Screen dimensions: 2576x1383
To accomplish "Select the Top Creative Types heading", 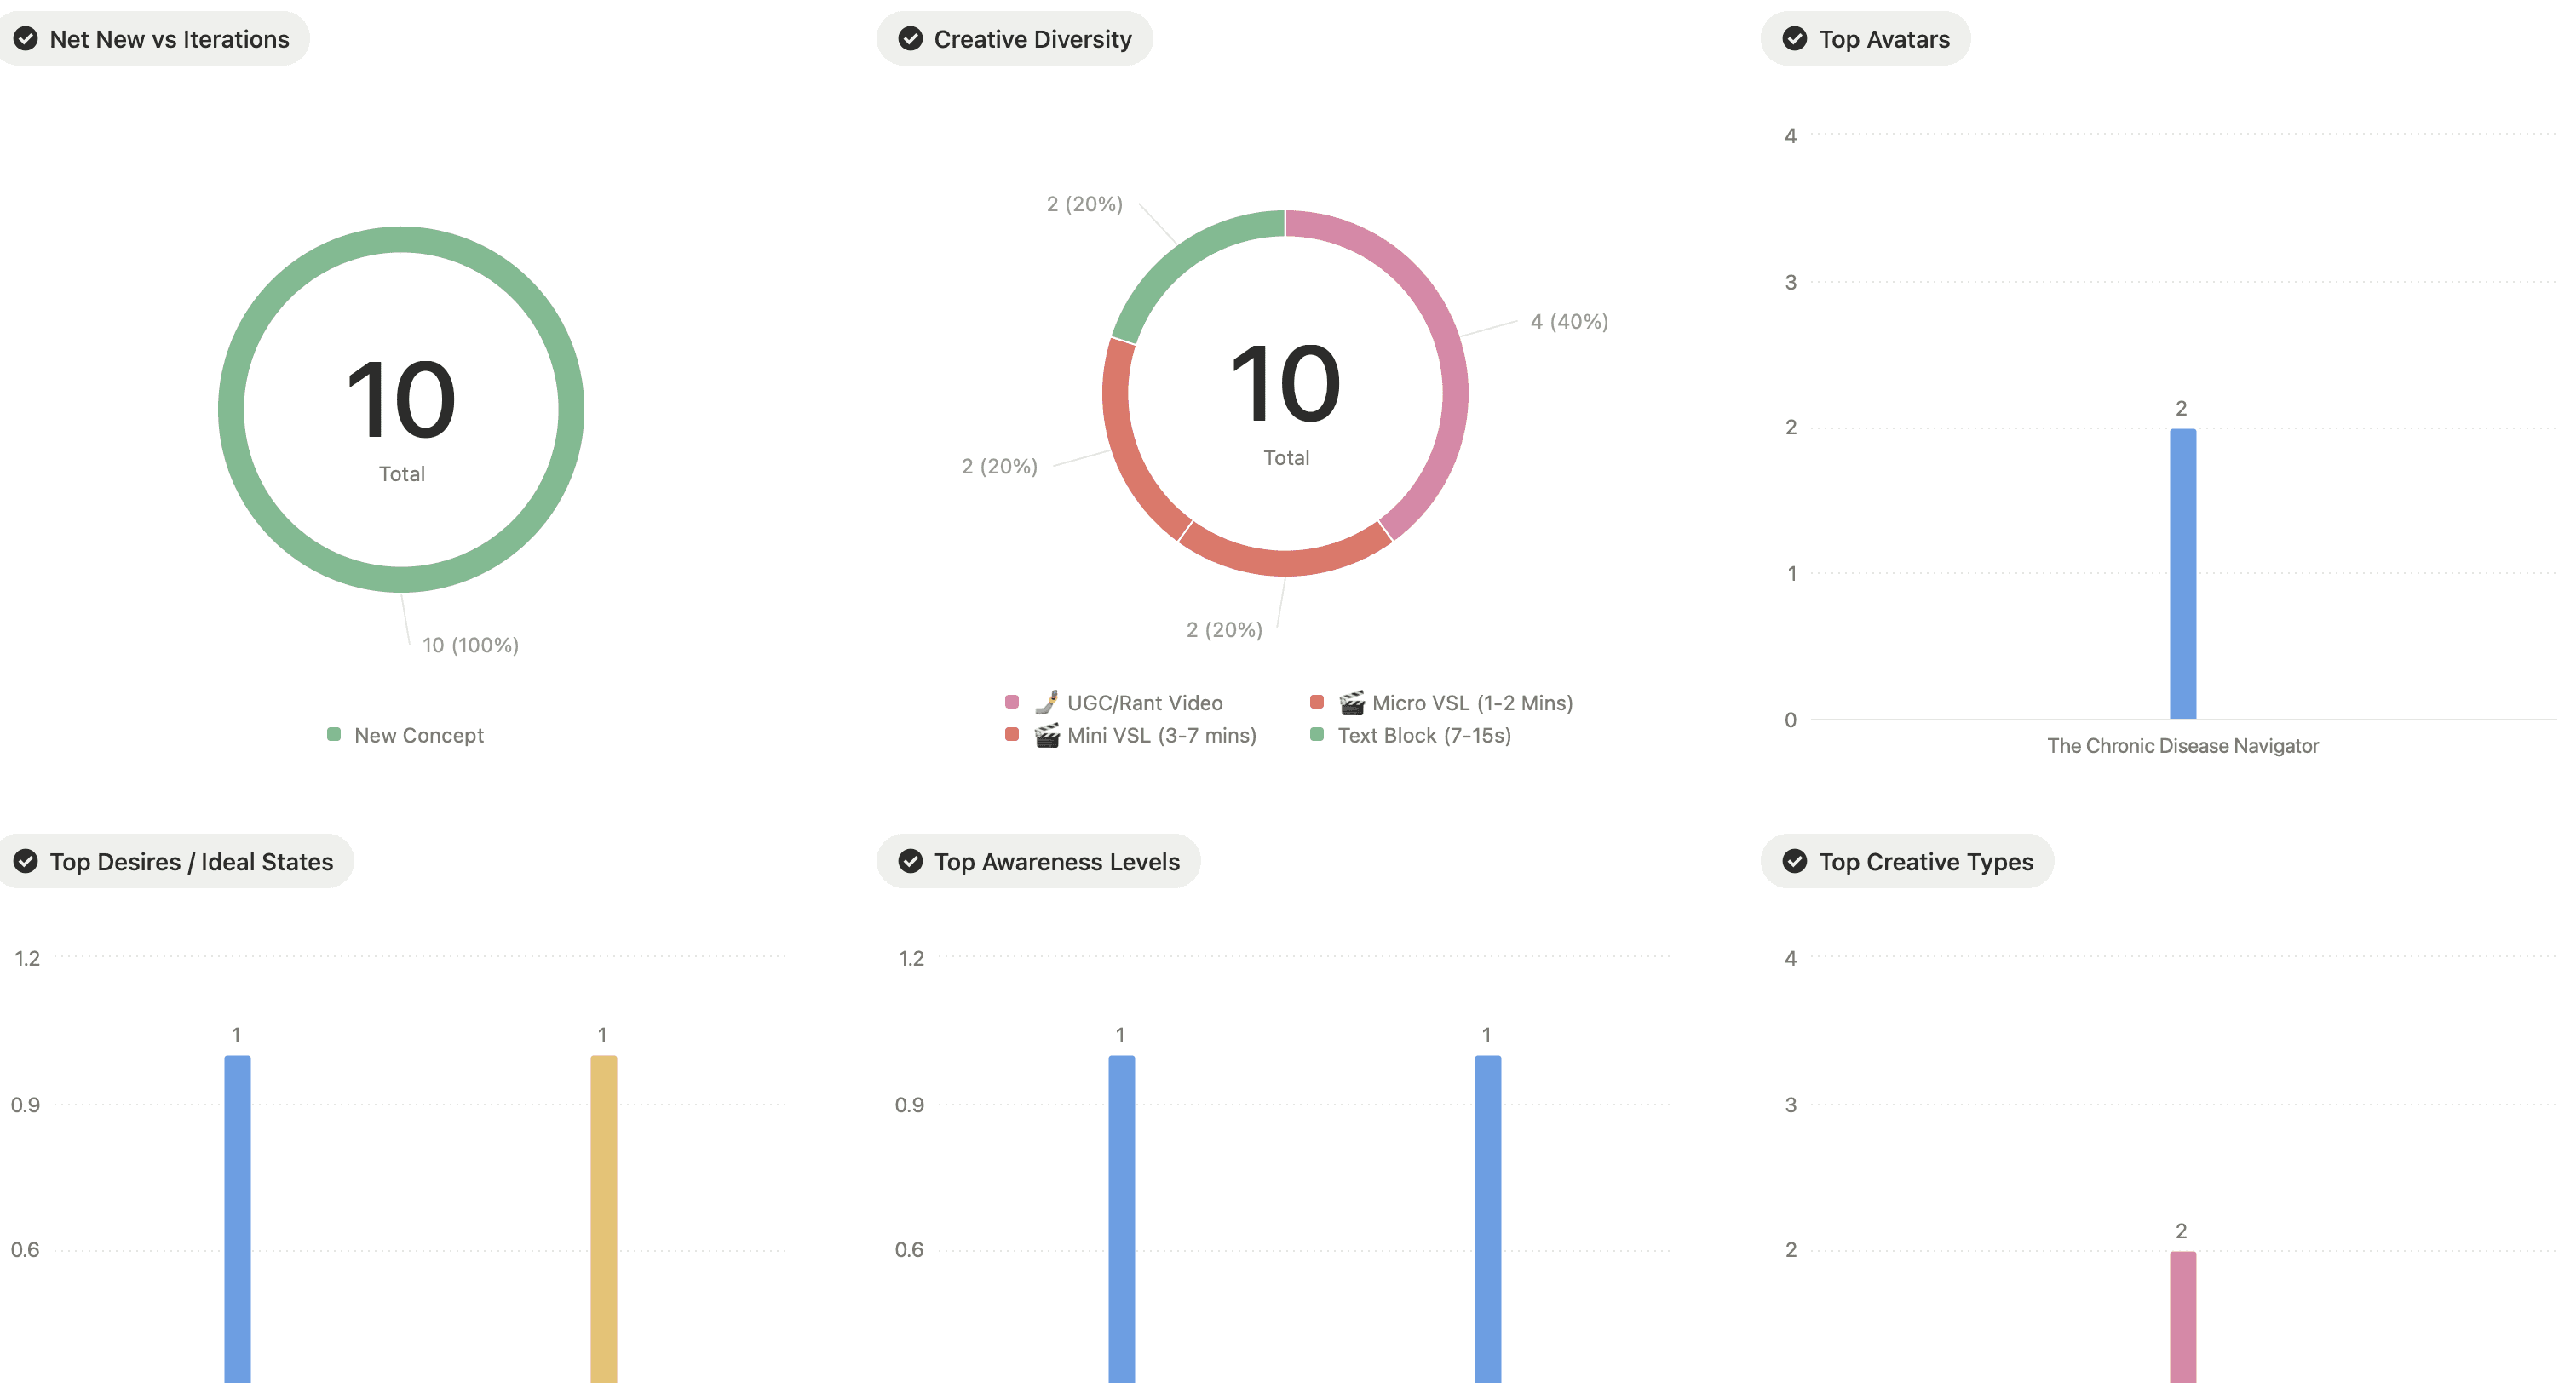I will click(x=1925, y=861).
